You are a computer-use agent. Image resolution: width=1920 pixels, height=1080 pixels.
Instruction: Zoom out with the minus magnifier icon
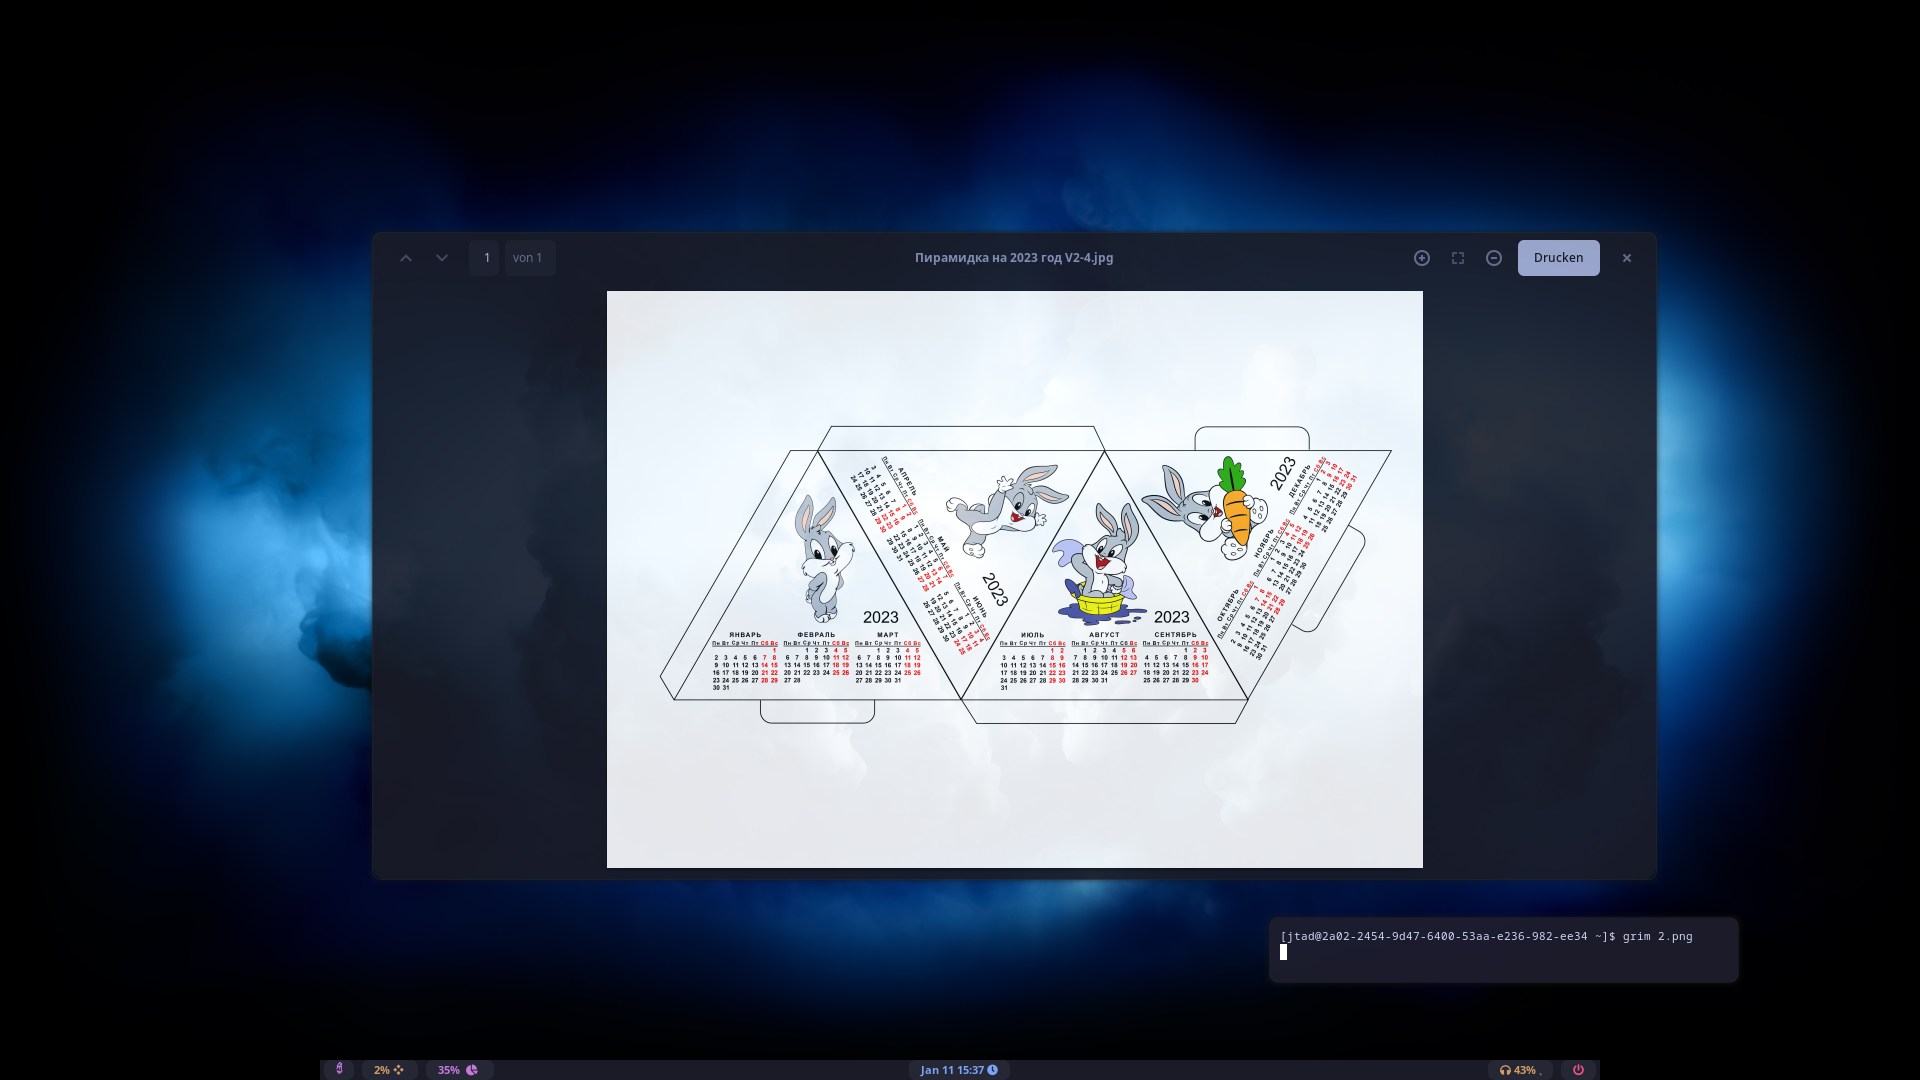(1494, 258)
